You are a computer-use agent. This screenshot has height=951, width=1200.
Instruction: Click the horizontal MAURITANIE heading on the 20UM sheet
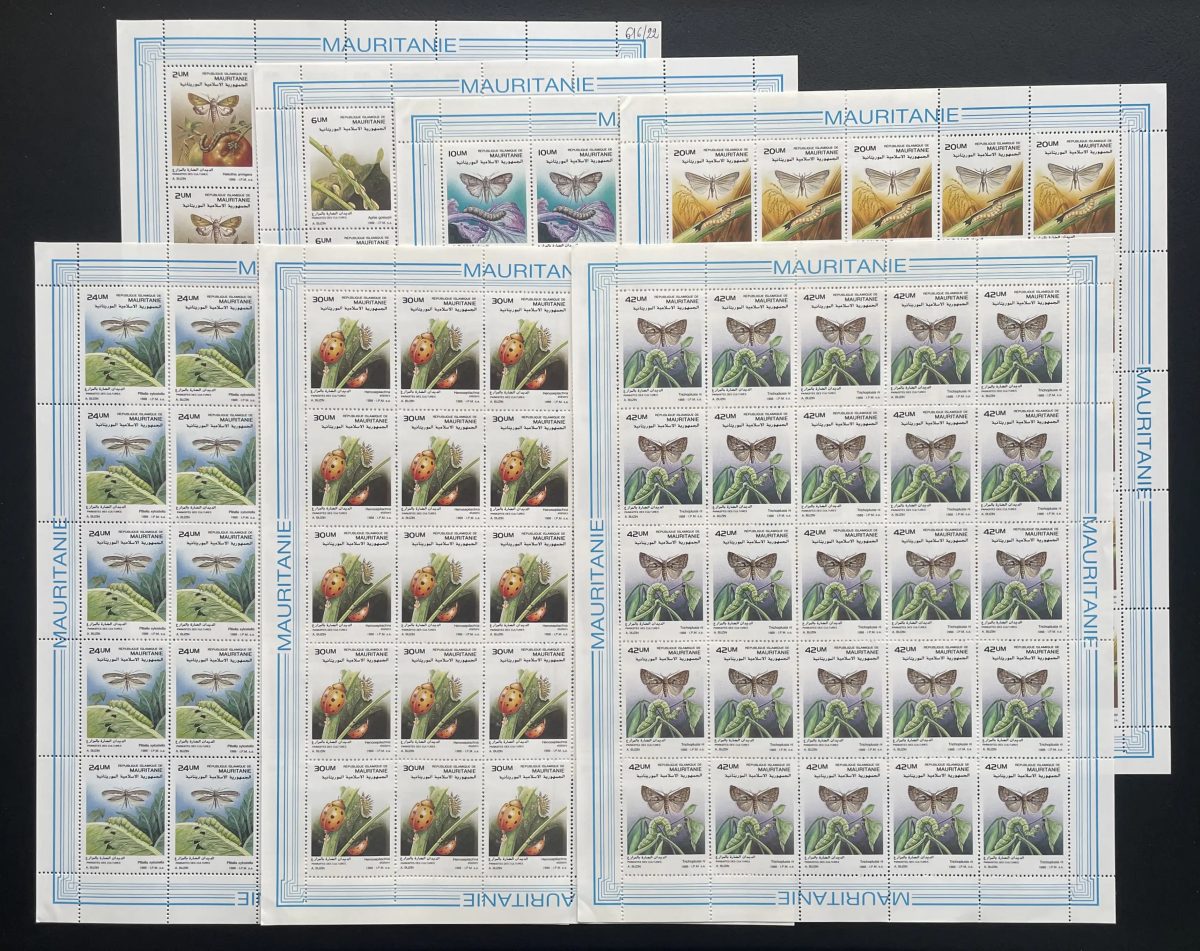click(x=890, y=117)
